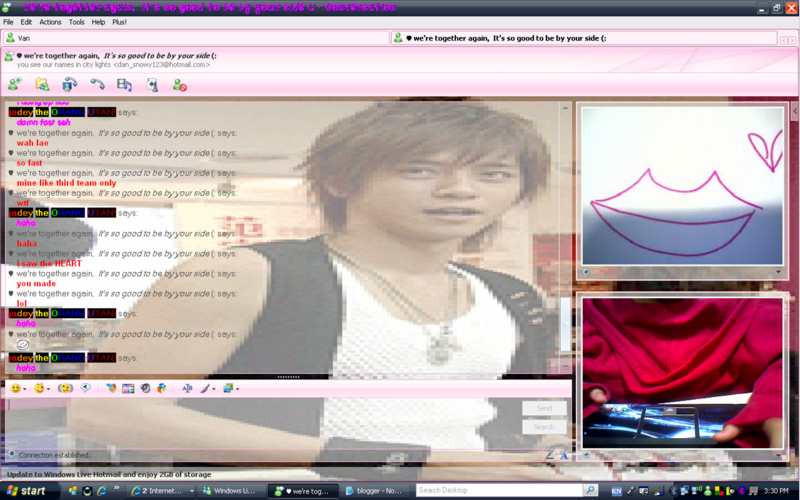Click the Search Desktop magnifier button
Screen dimensions: 800x500
pyautogui.click(x=590, y=490)
